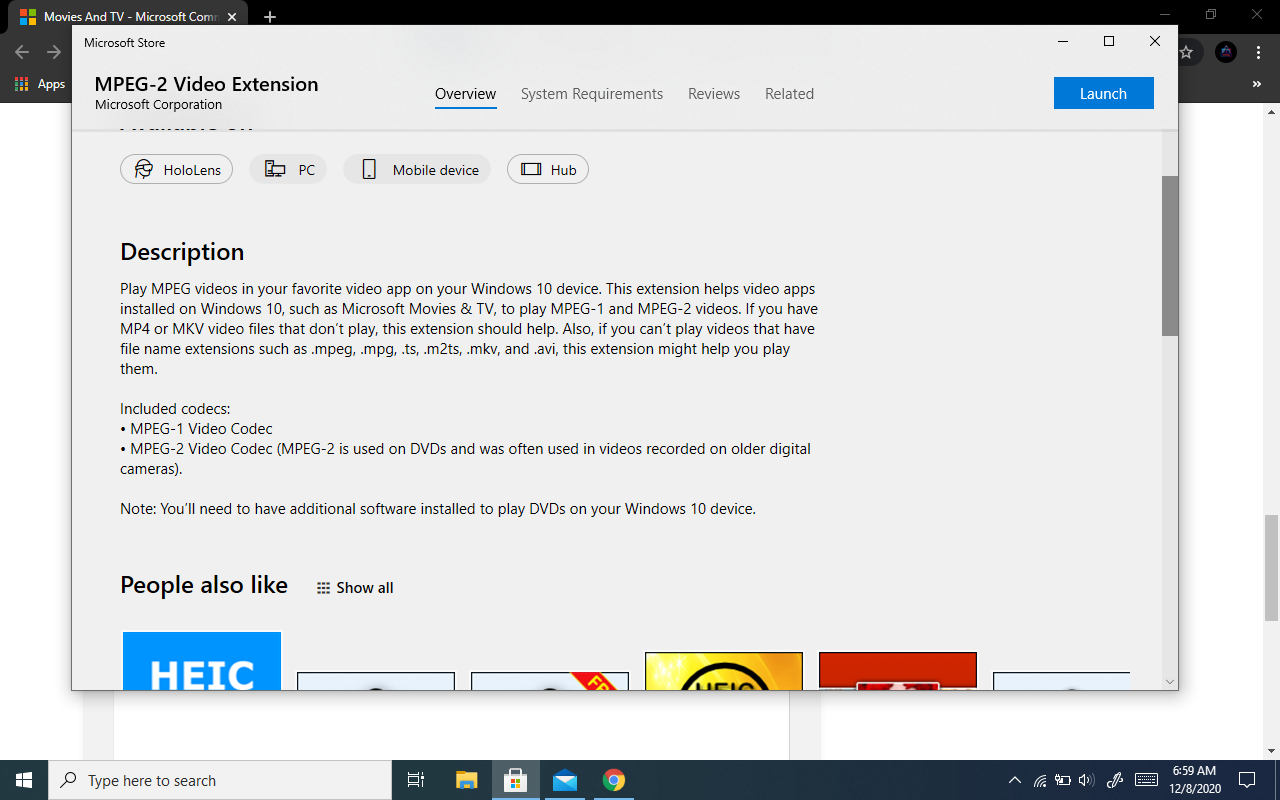Select the Mobile device chip
Screen dimensions: 1280x800
click(417, 169)
